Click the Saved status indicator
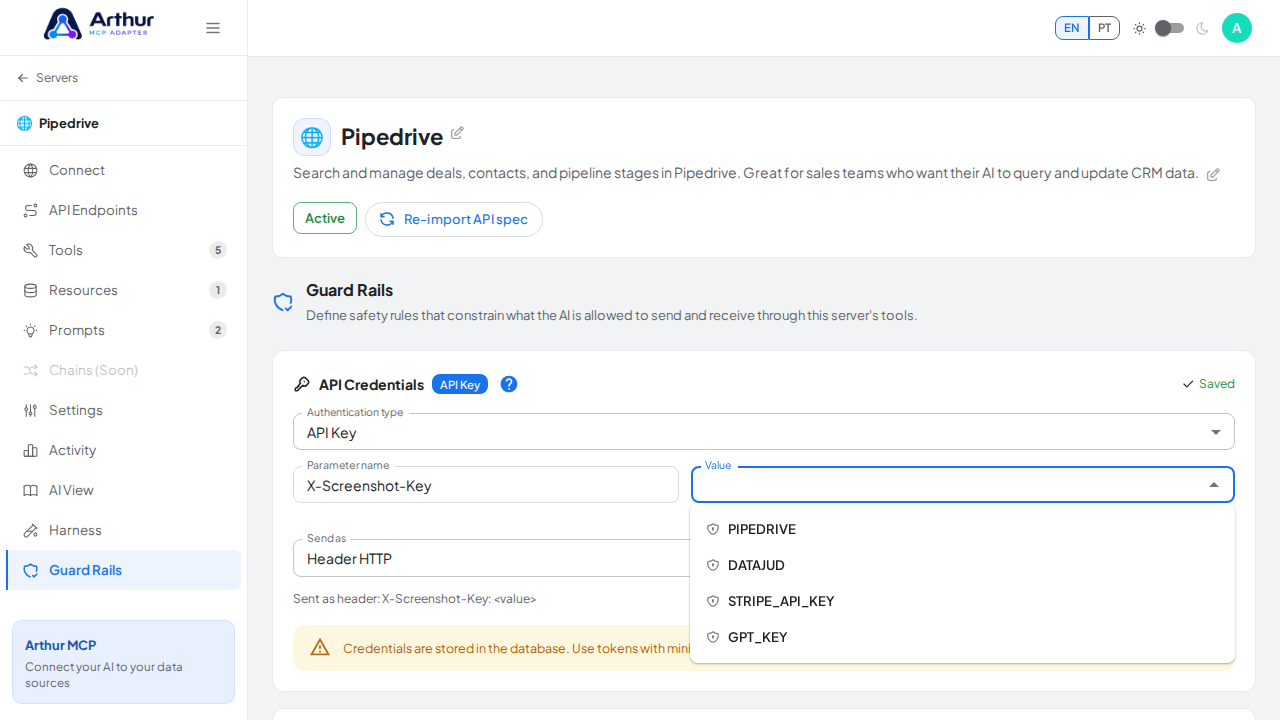Viewport: 1280px width, 720px height. pyautogui.click(x=1208, y=384)
